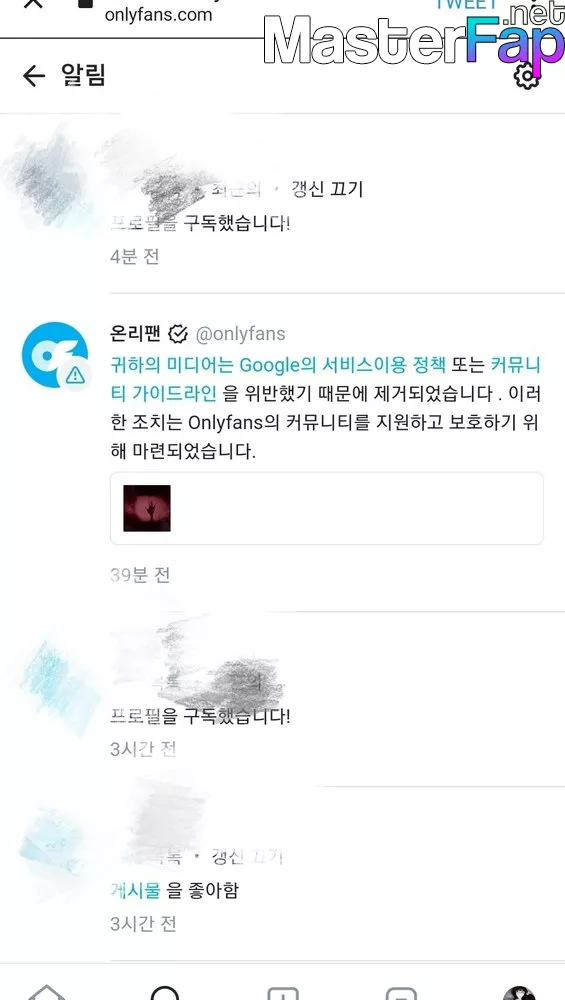Click the @onlyfans handle

[240, 334]
